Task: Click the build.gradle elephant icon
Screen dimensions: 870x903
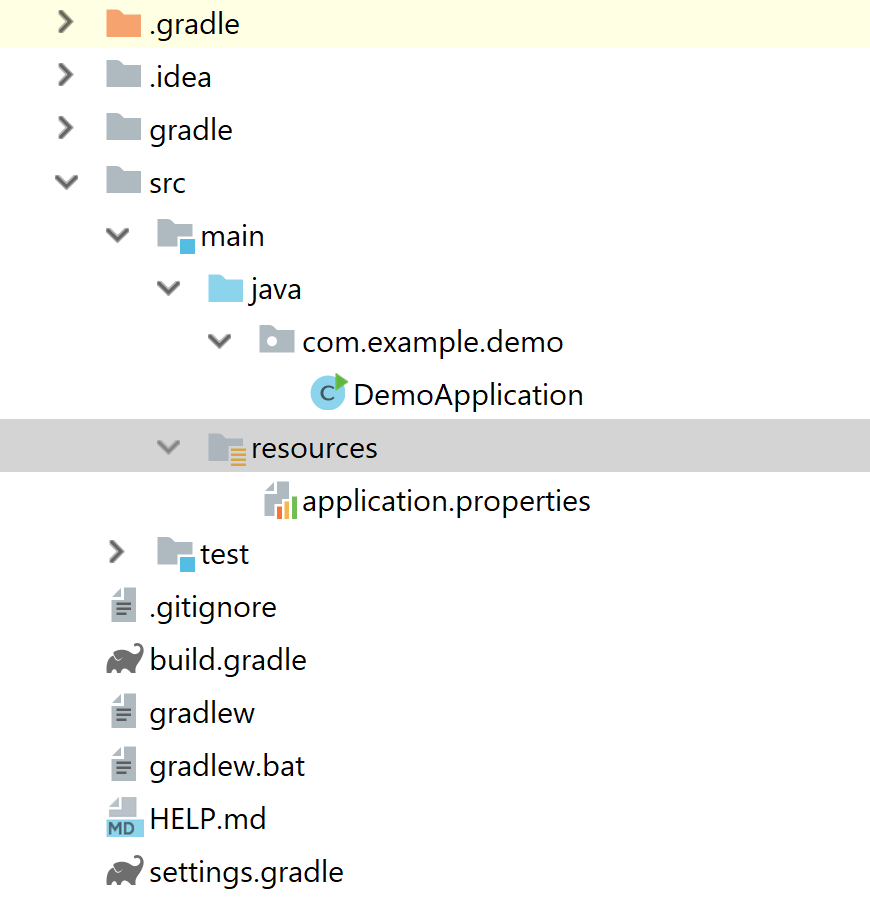Action: pyautogui.click(x=124, y=660)
